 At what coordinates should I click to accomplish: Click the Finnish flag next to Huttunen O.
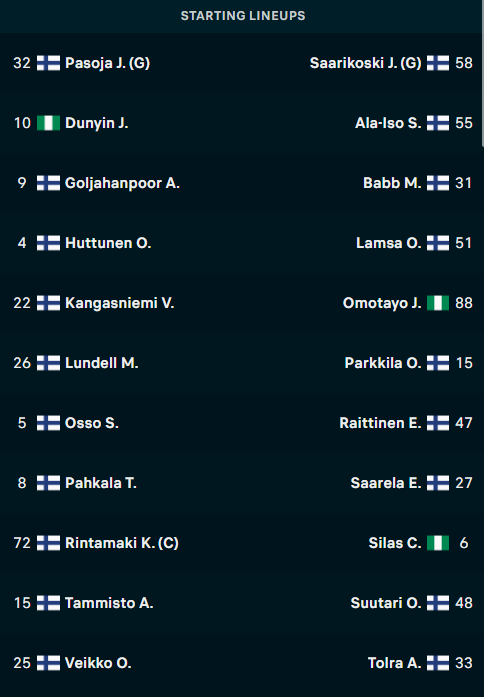(48, 243)
